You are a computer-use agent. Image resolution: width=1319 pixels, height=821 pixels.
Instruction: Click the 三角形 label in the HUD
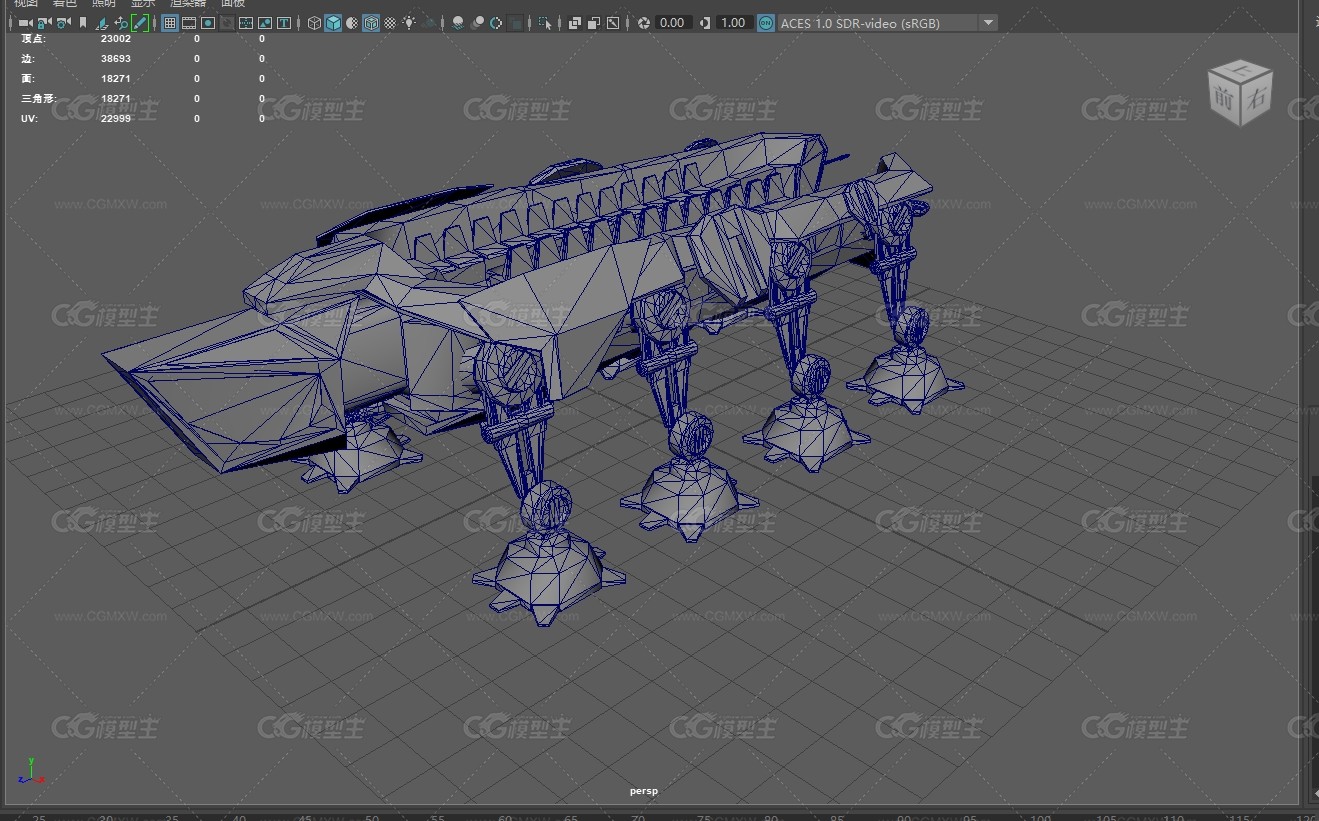point(38,98)
